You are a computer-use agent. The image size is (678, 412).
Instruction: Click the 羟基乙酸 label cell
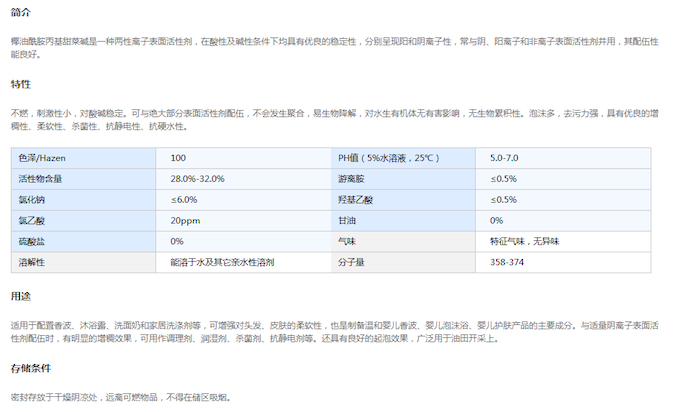coord(403,200)
